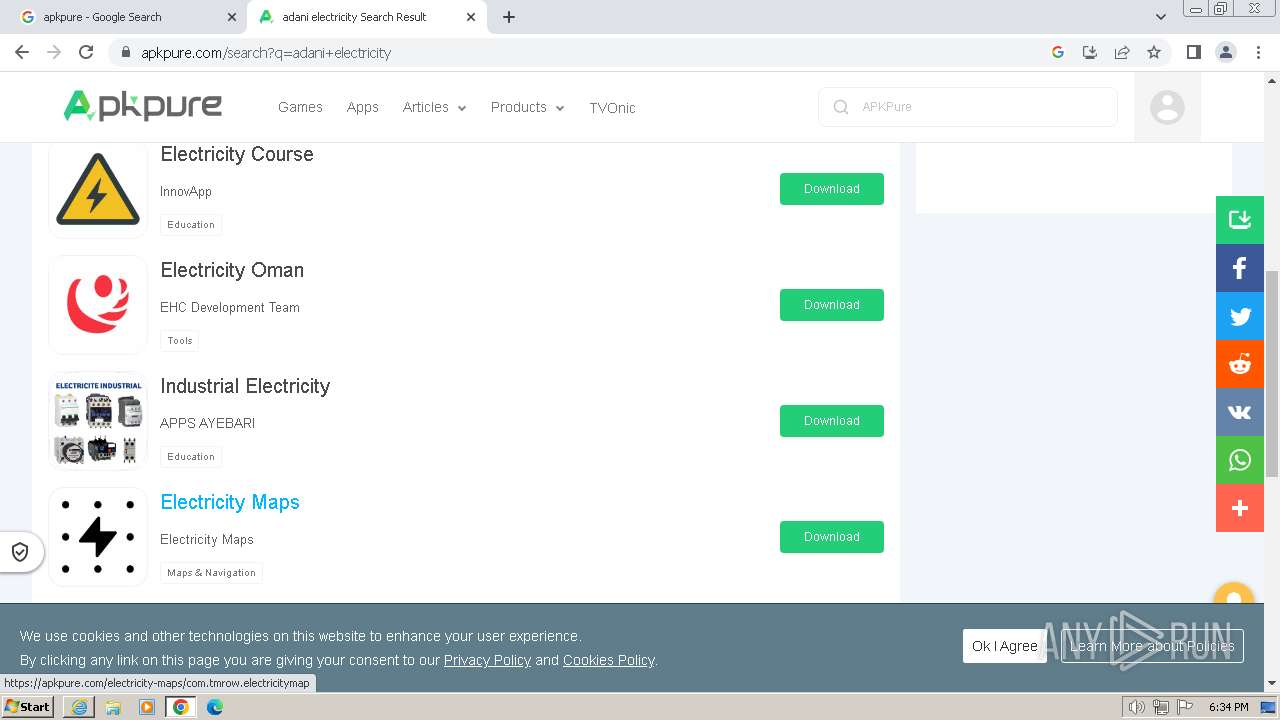Download Electricity Course
This screenshot has width=1280, height=720.
(832, 189)
